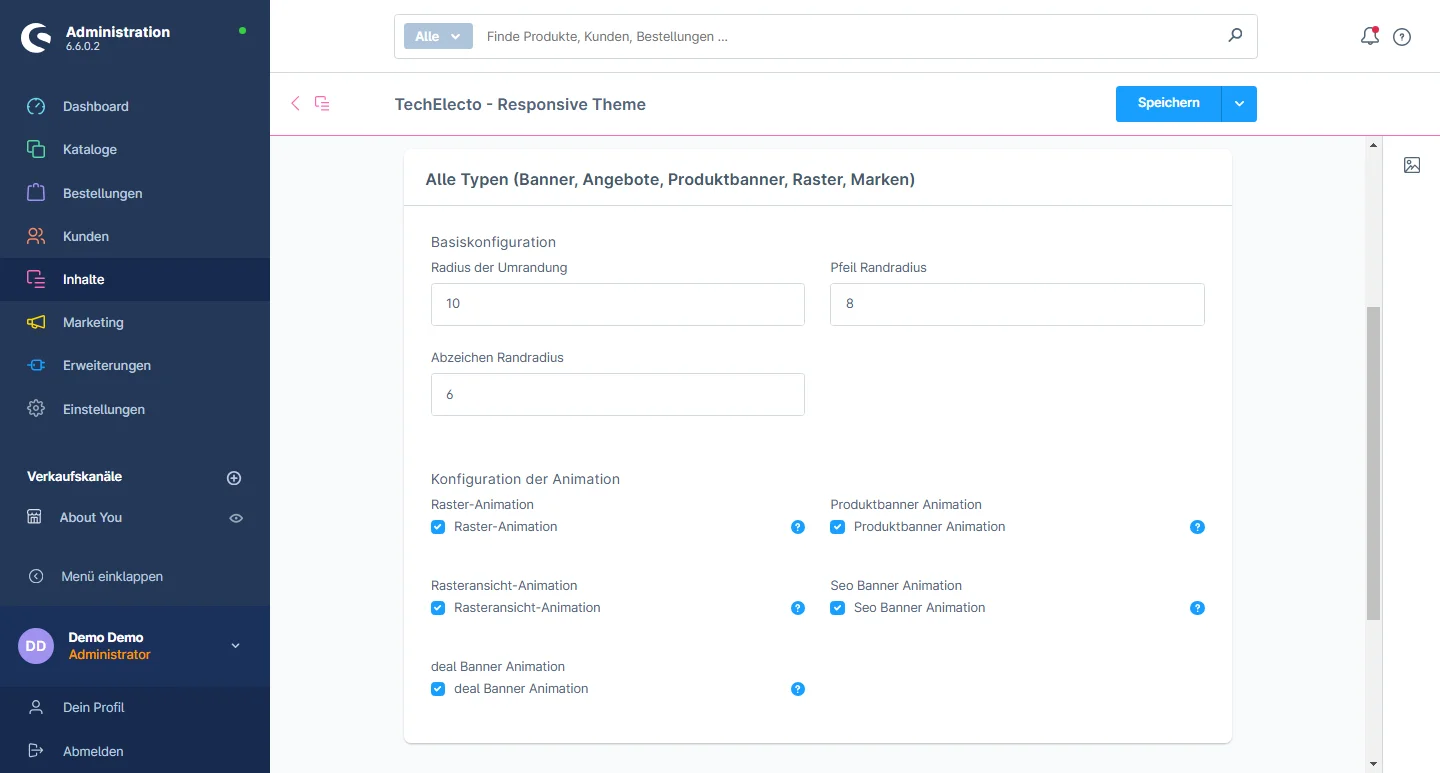1440x773 pixels.
Task: Show help tooltip for Raster-Animation
Action: pyautogui.click(x=797, y=527)
